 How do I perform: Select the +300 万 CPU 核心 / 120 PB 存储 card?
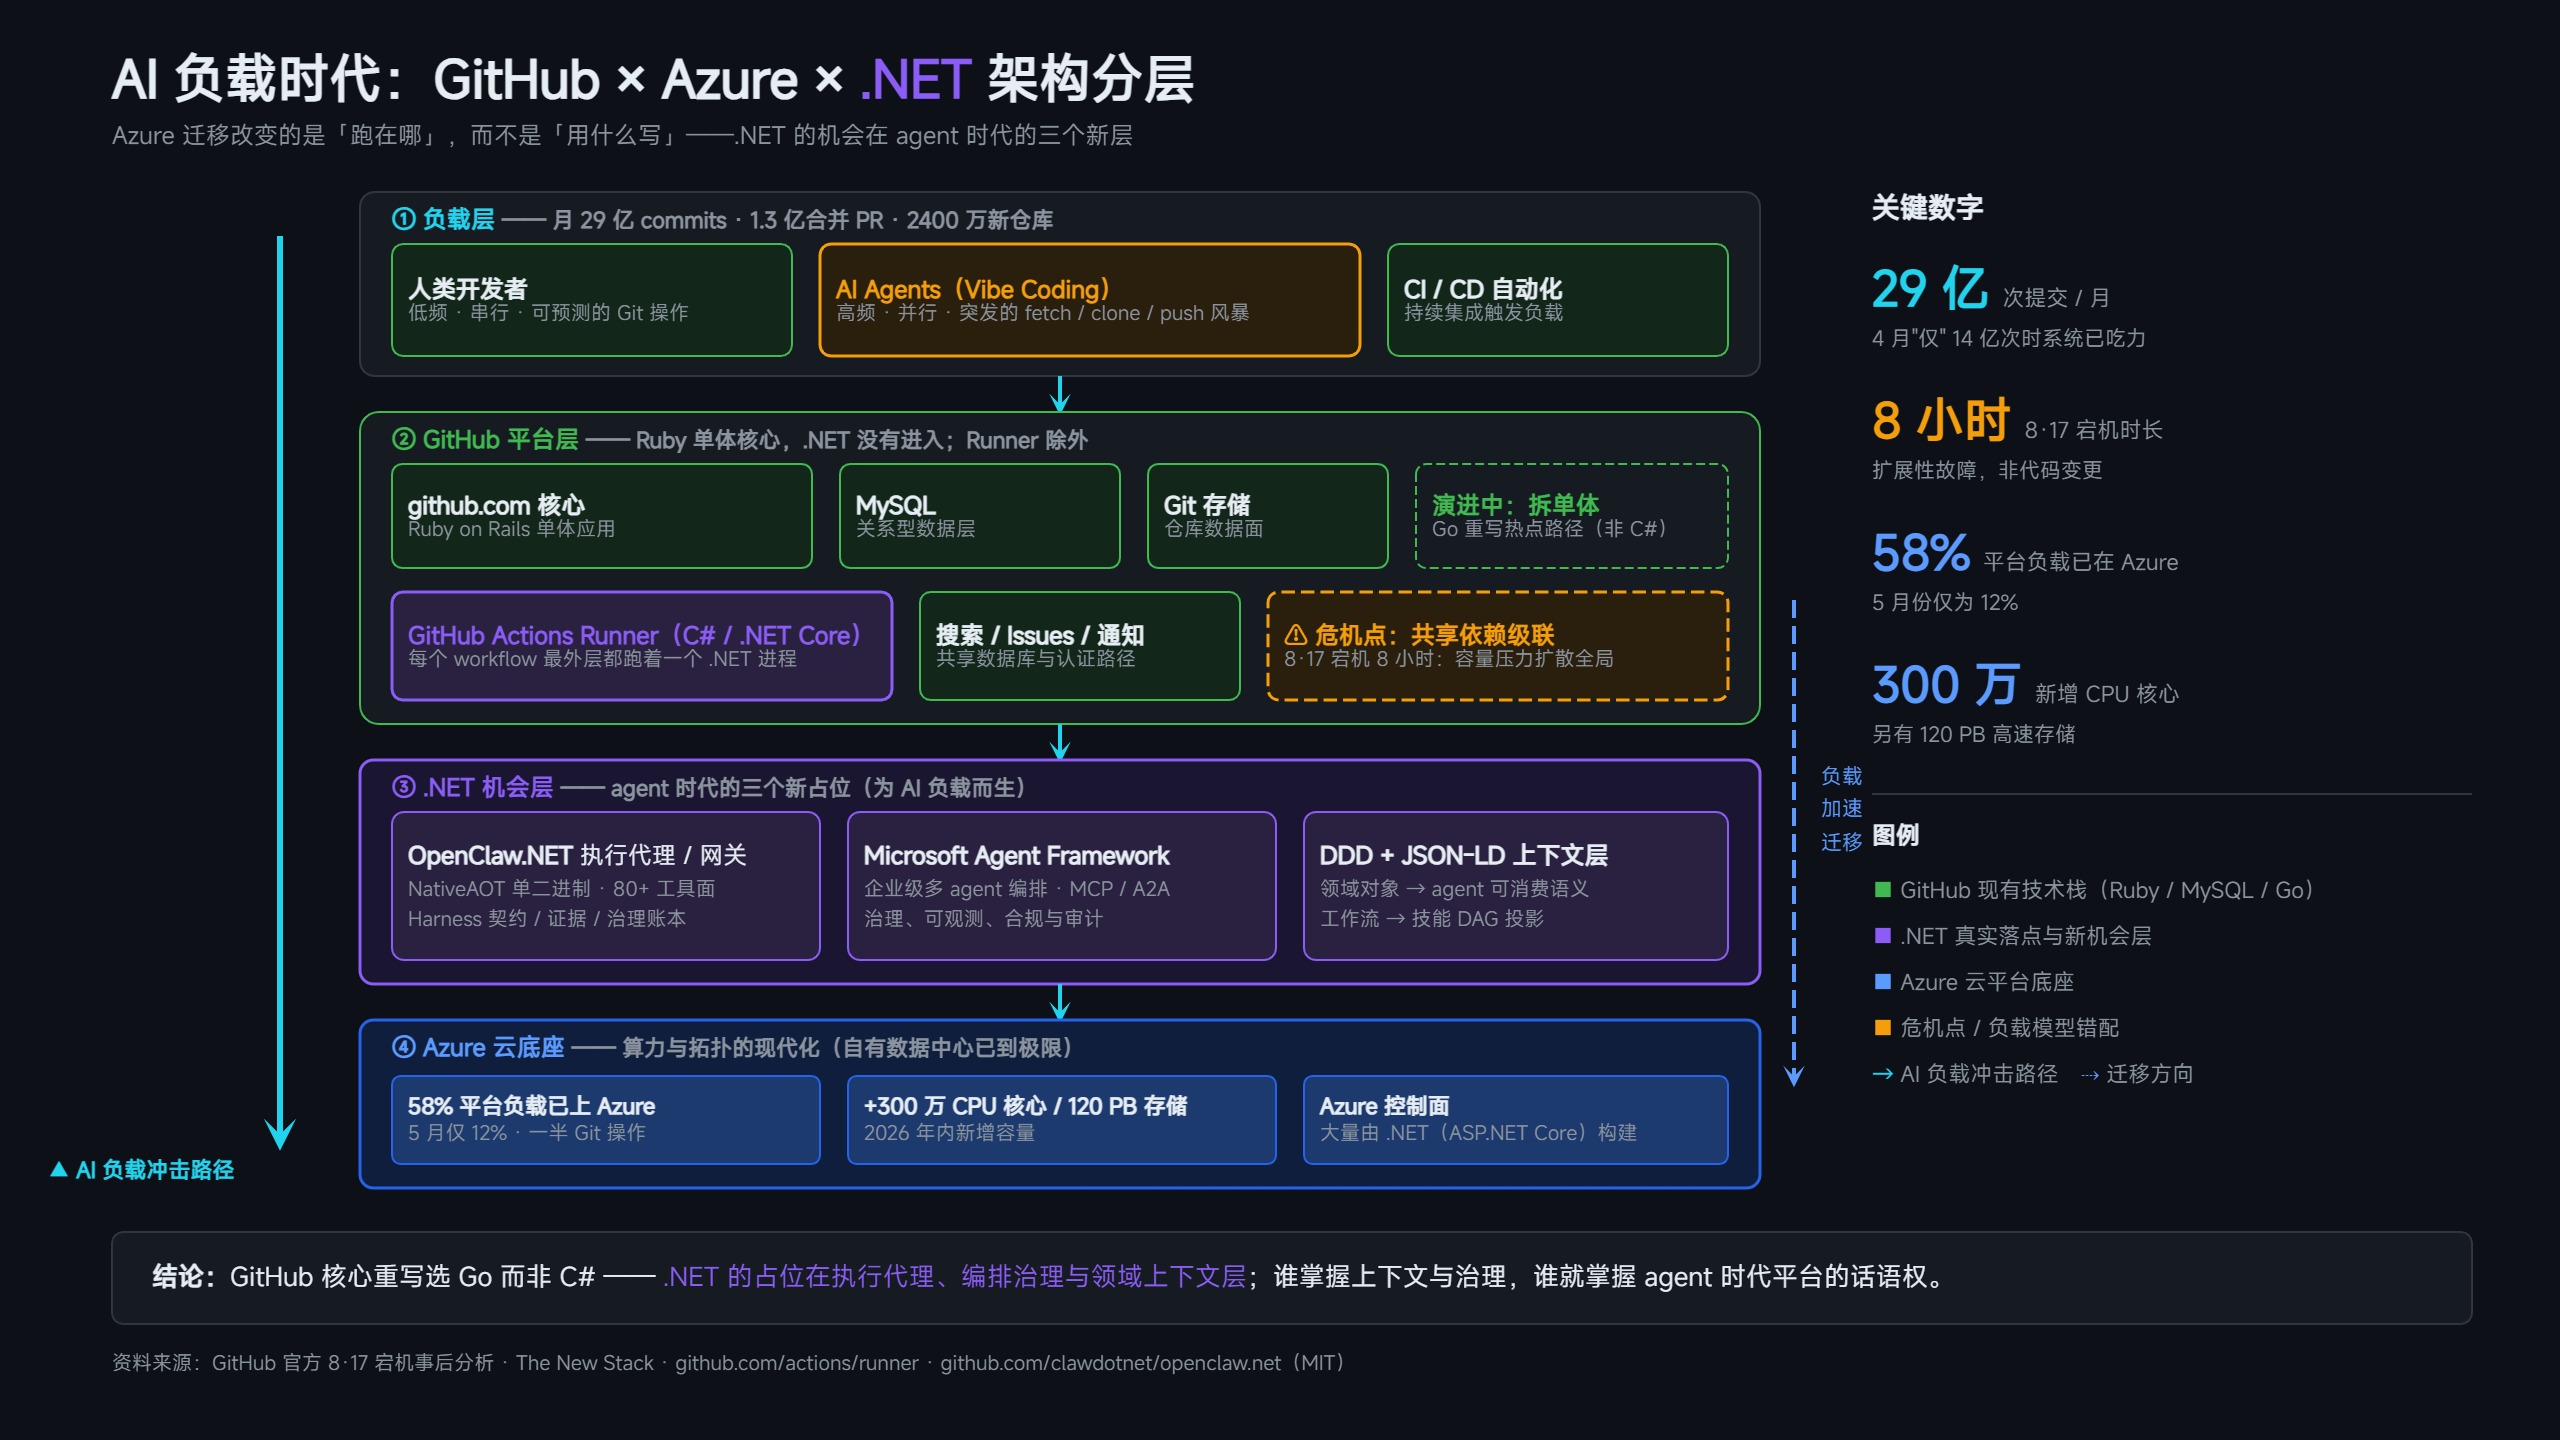(1062, 1120)
